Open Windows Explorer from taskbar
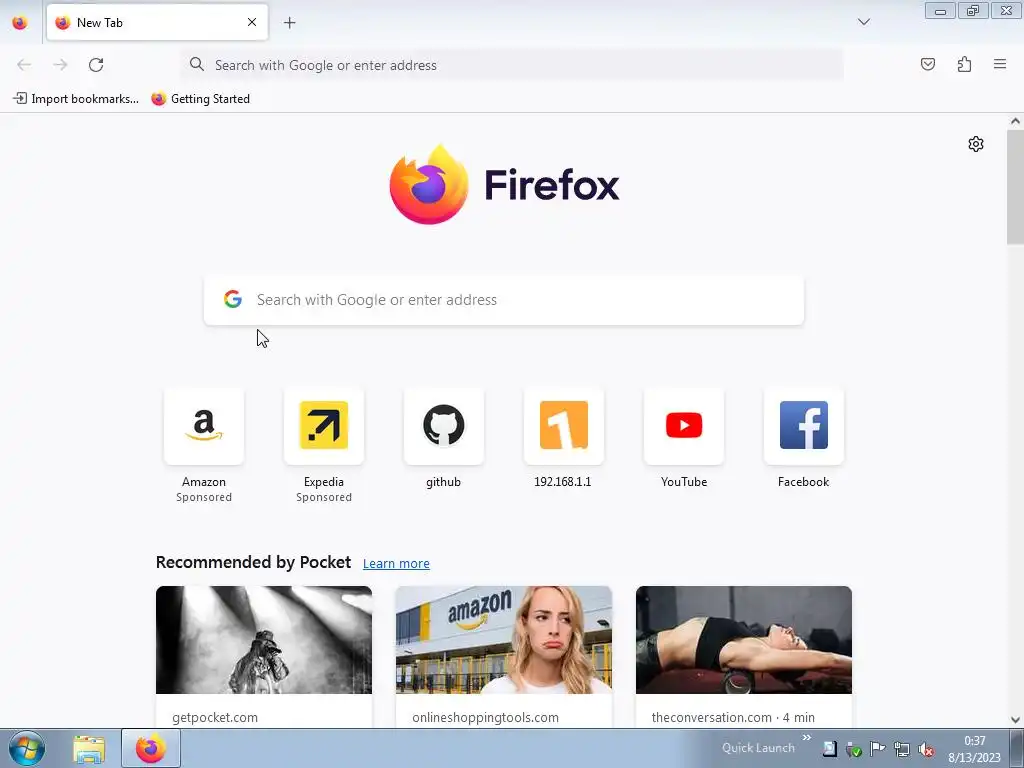 (89, 749)
